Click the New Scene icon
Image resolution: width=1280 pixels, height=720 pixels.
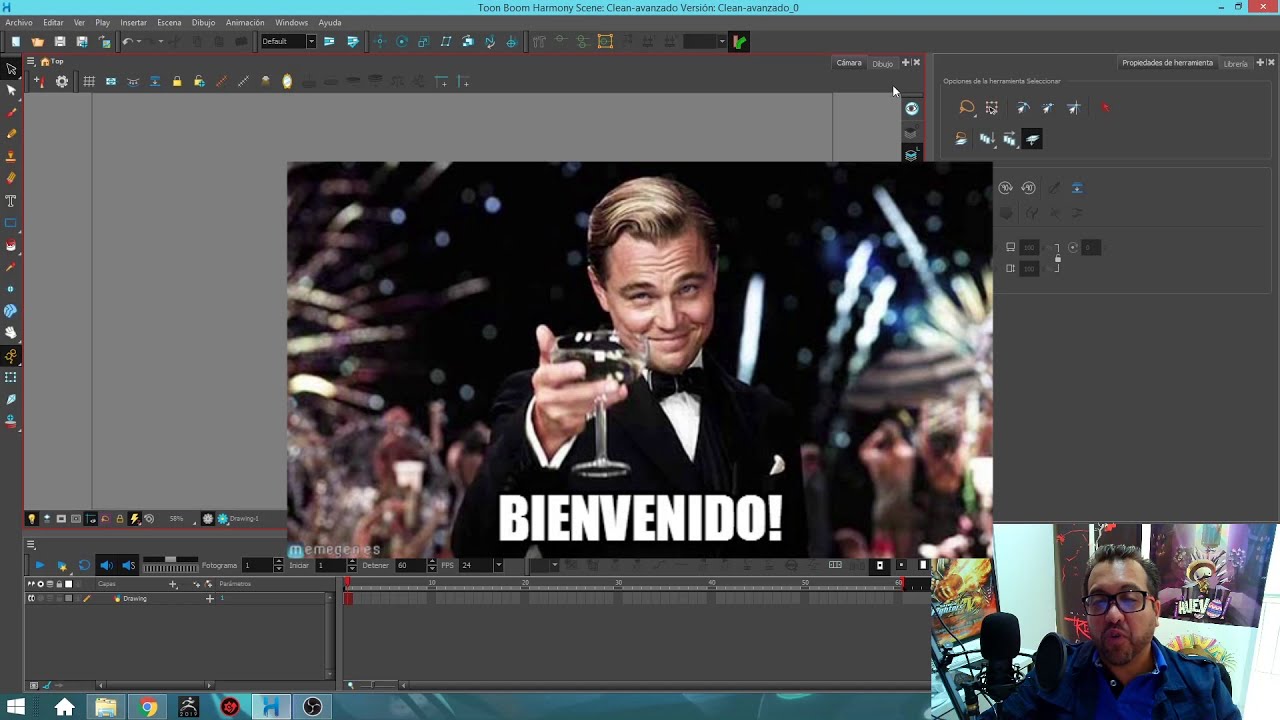coord(16,41)
